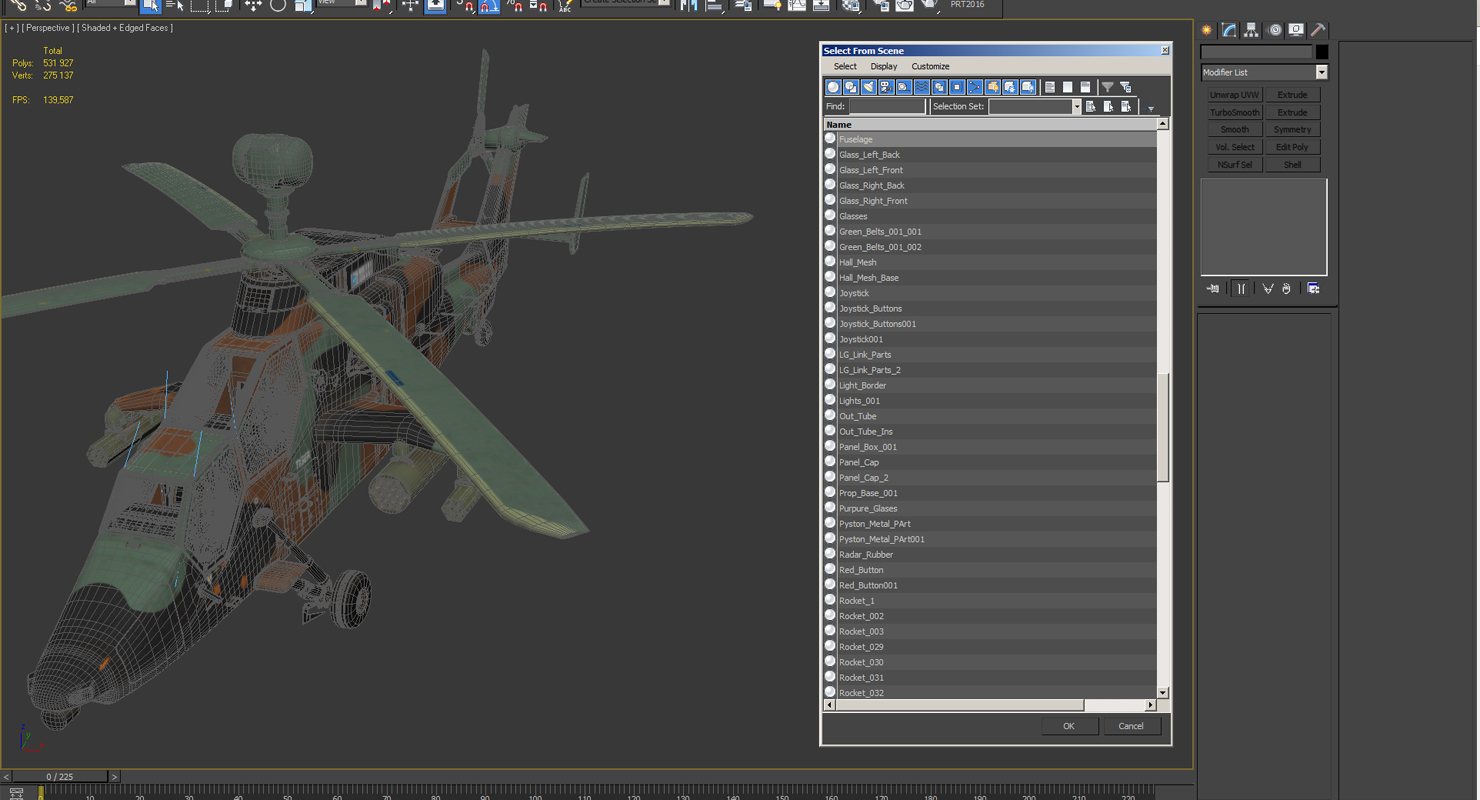Click the Unwrap UVW modifier button
Image resolution: width=1480 pixels, height=800 pixels.
tap(1235, 95)
